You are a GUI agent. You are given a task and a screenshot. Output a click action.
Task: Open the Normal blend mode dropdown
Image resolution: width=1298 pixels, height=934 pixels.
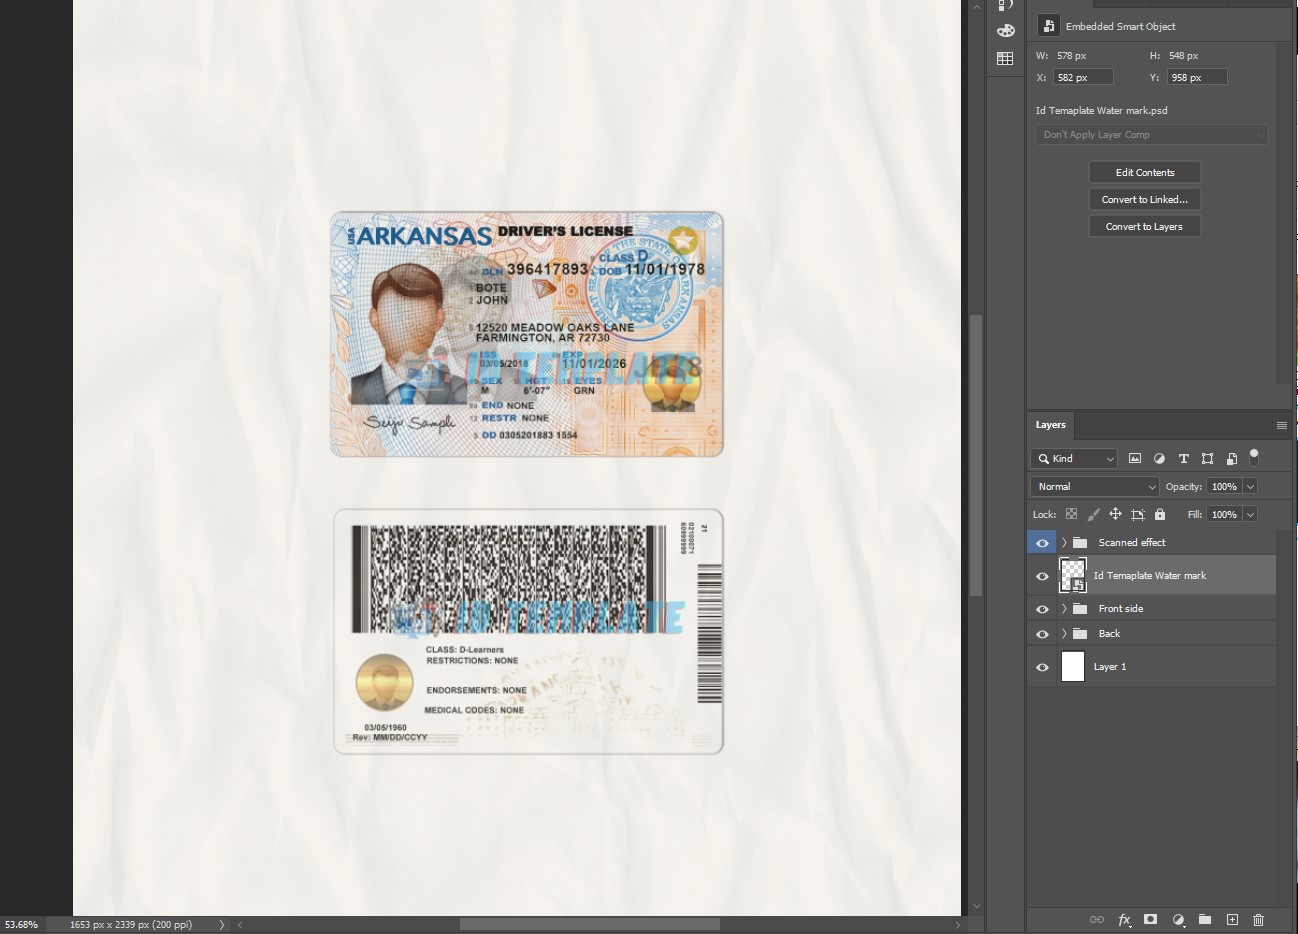(1094, 486)
